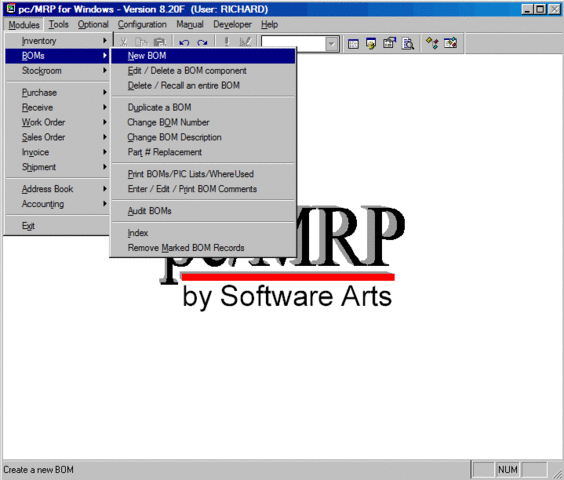Select Index in the BOMs submenu
The image size is (564, 480).
(203, 233)
